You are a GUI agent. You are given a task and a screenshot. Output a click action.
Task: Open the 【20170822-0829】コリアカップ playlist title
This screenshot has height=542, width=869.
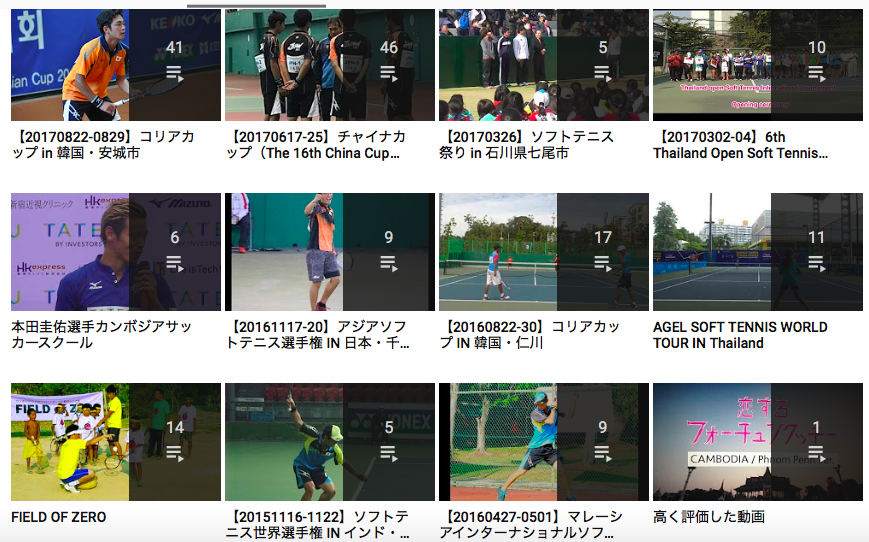pyautogui.click(x=103, y=145)
